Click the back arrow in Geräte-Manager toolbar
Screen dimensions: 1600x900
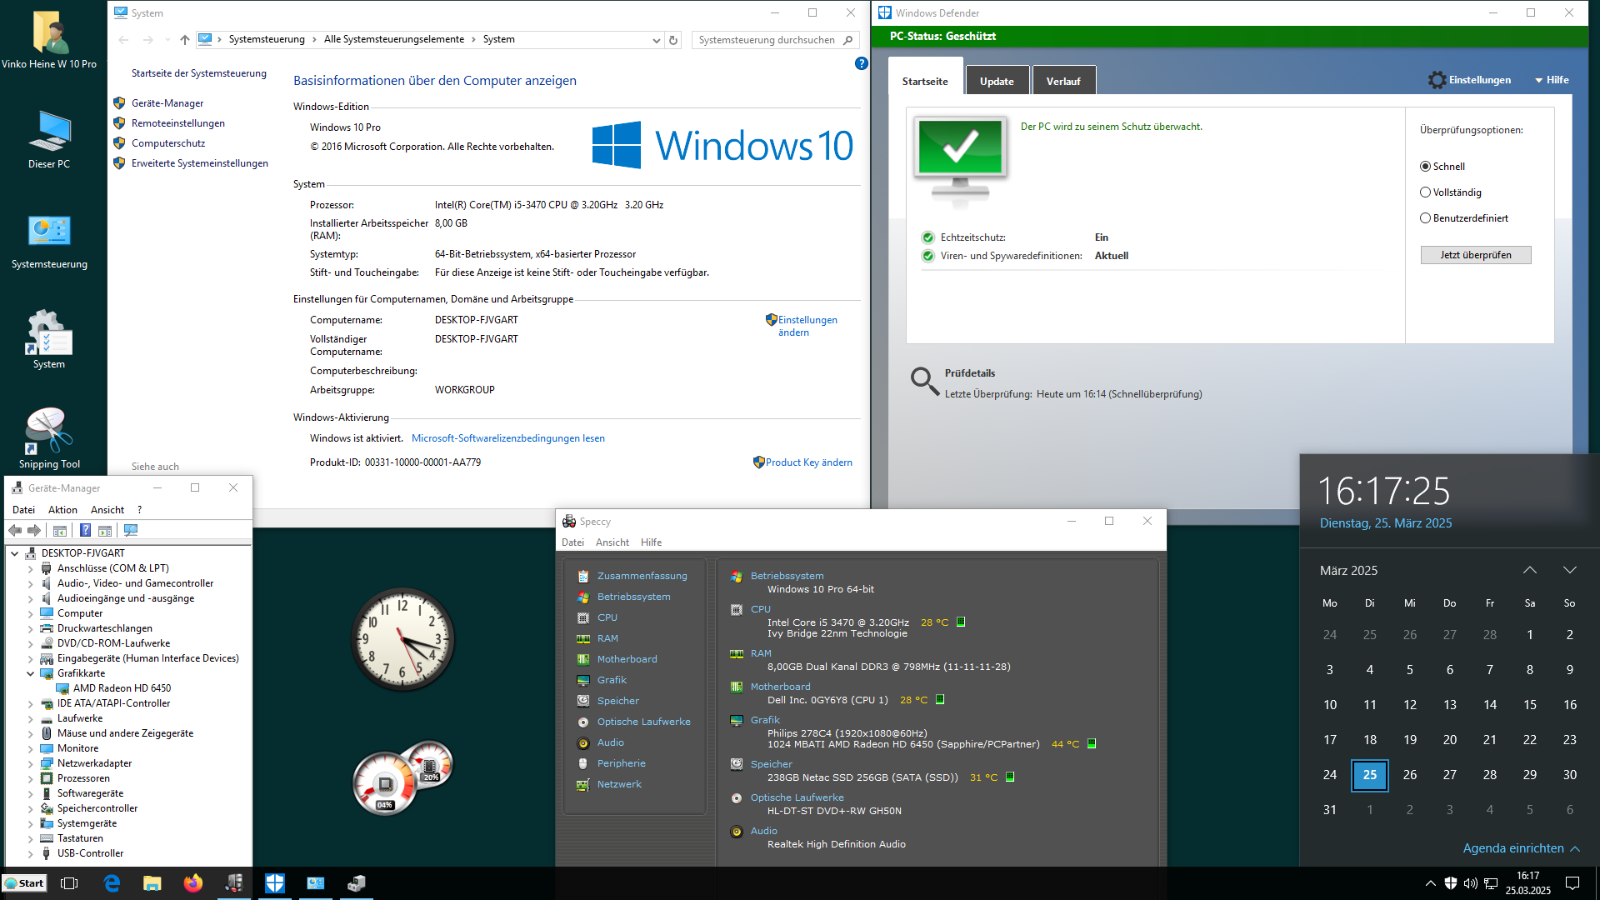pos(15,530)
